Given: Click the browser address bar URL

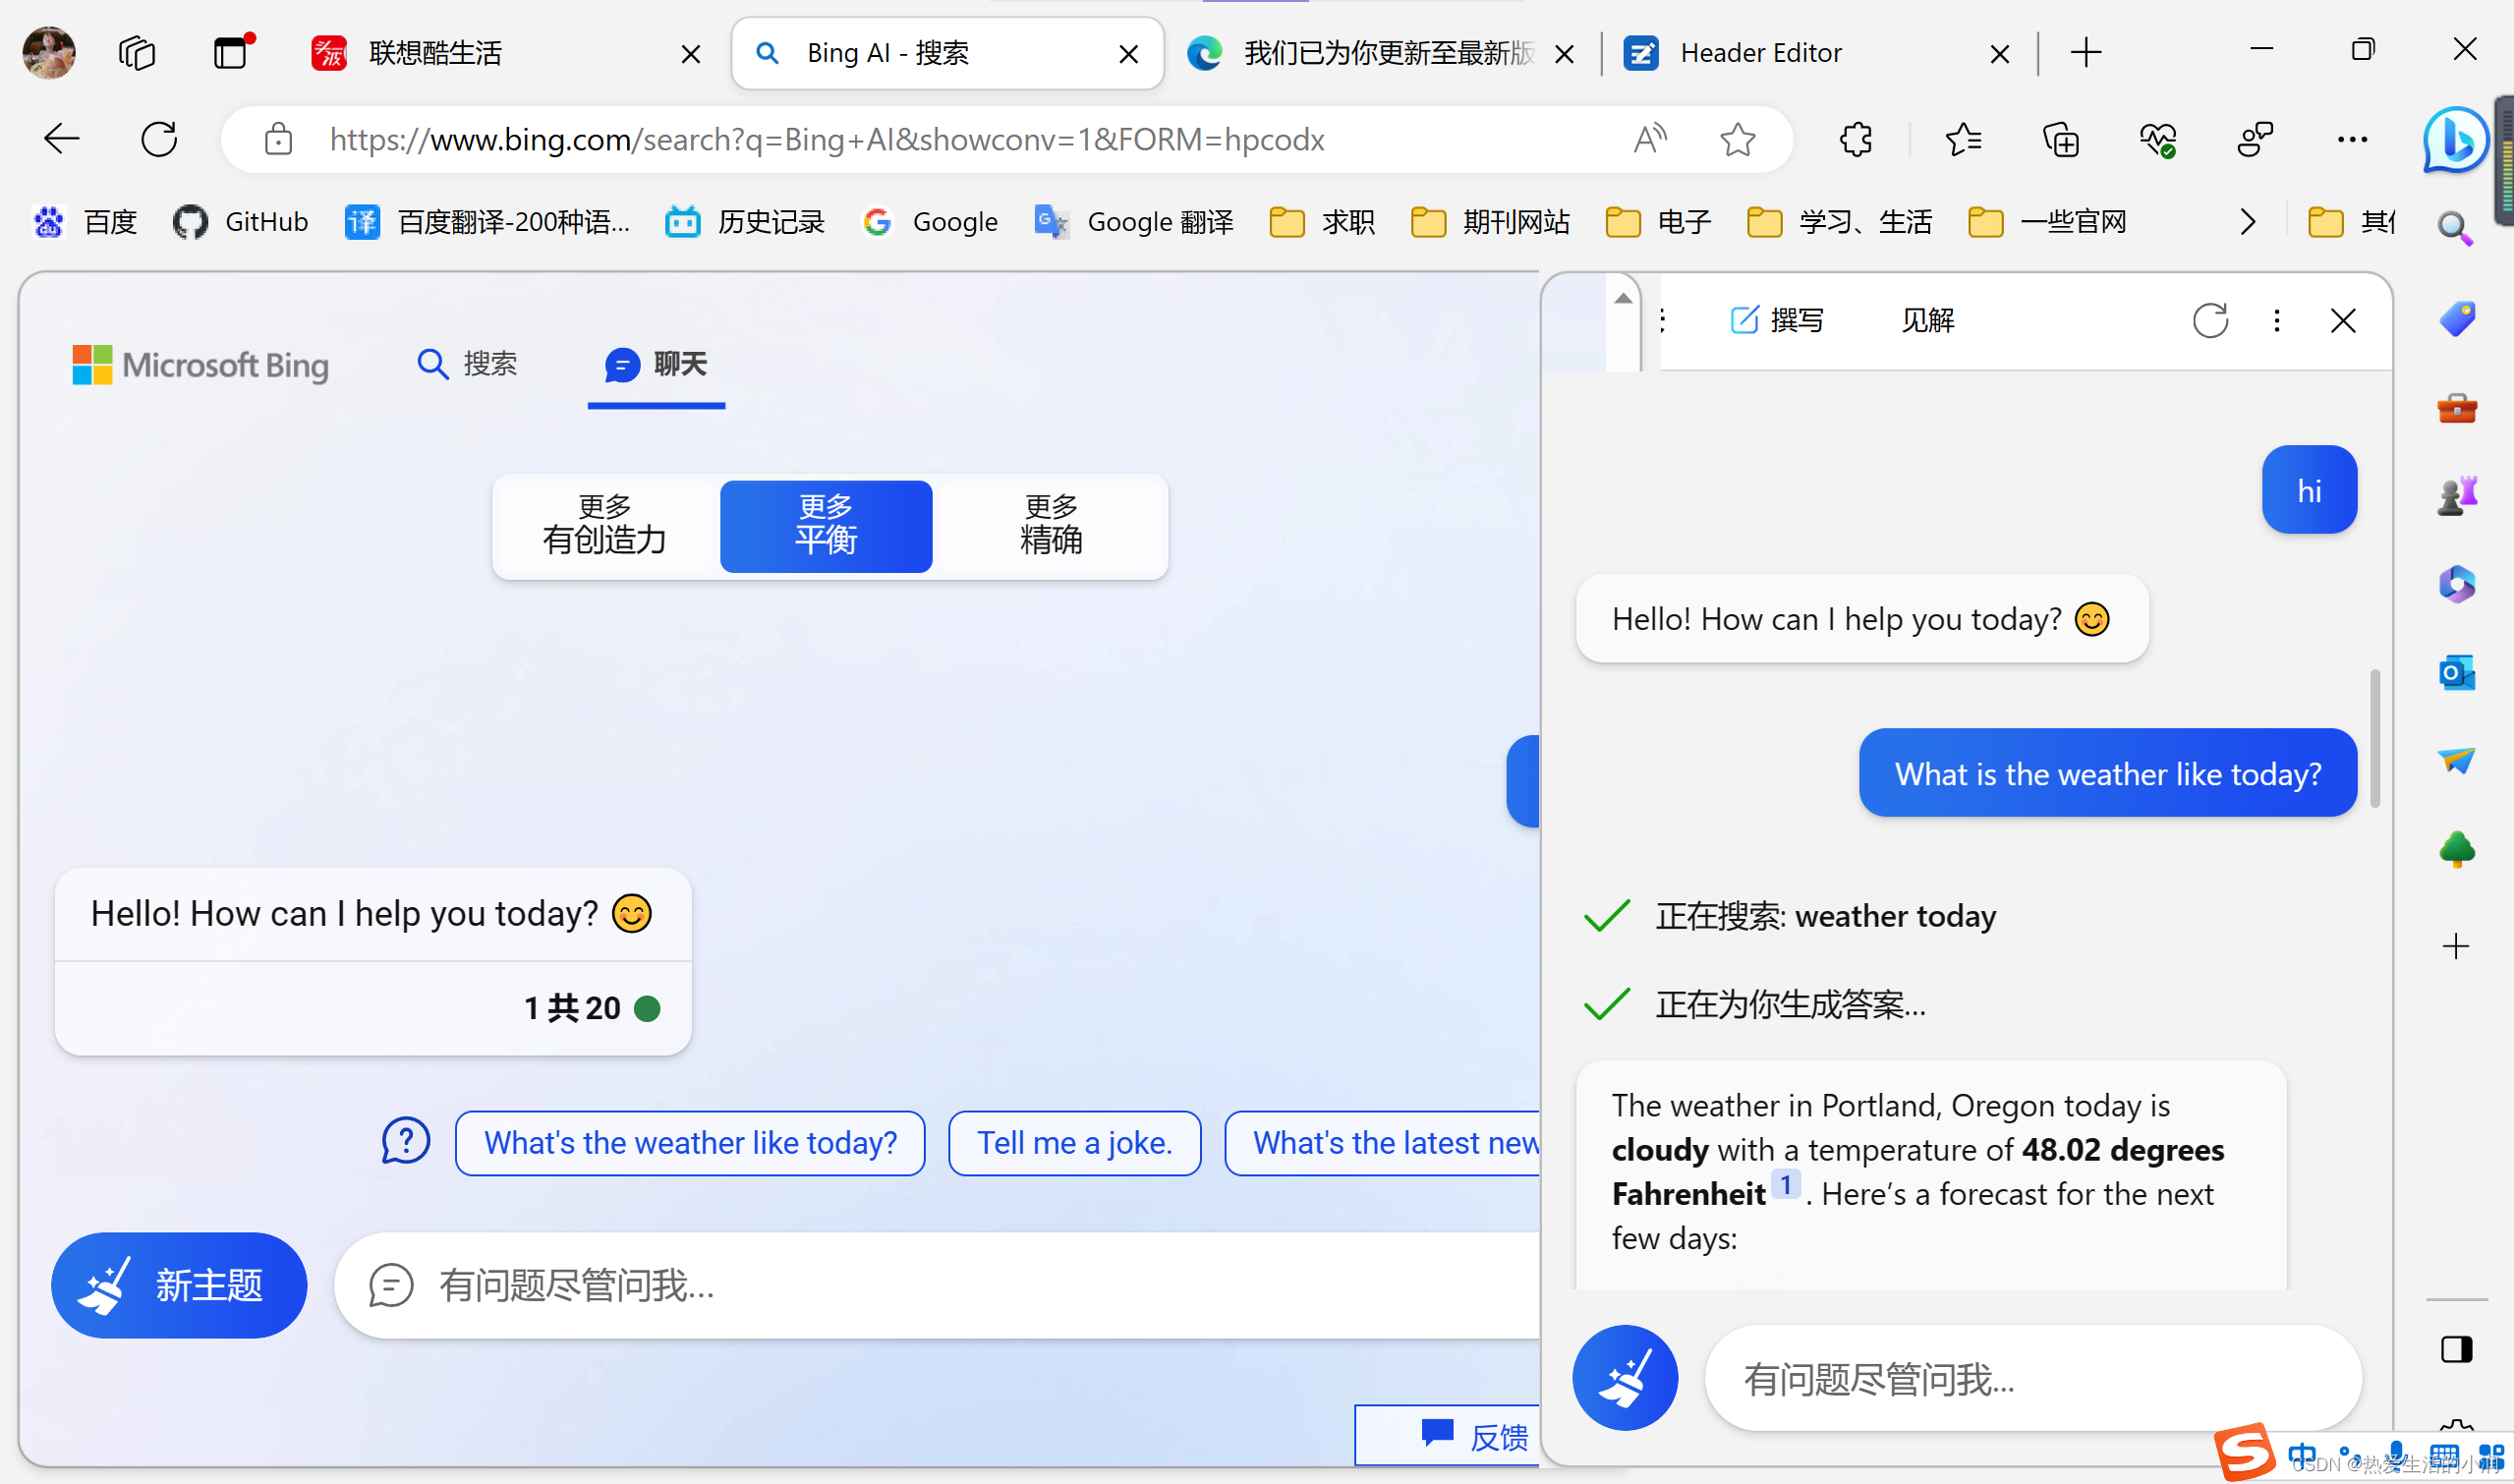Looking at the screenshot, I should pos(827,139).
